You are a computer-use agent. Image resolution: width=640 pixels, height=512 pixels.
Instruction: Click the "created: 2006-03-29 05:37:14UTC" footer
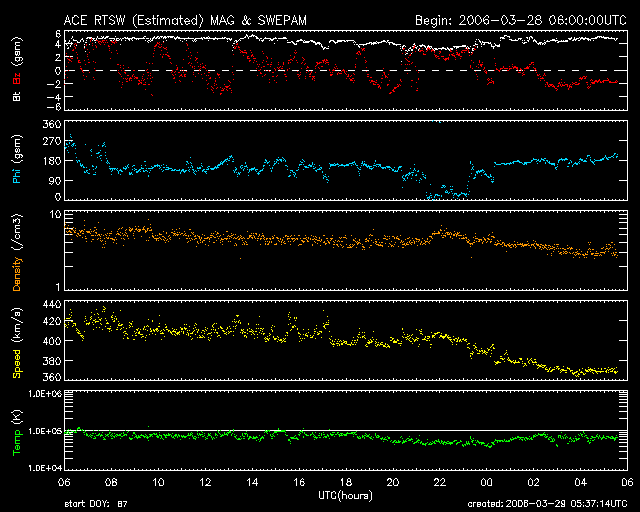click(547, 504)
